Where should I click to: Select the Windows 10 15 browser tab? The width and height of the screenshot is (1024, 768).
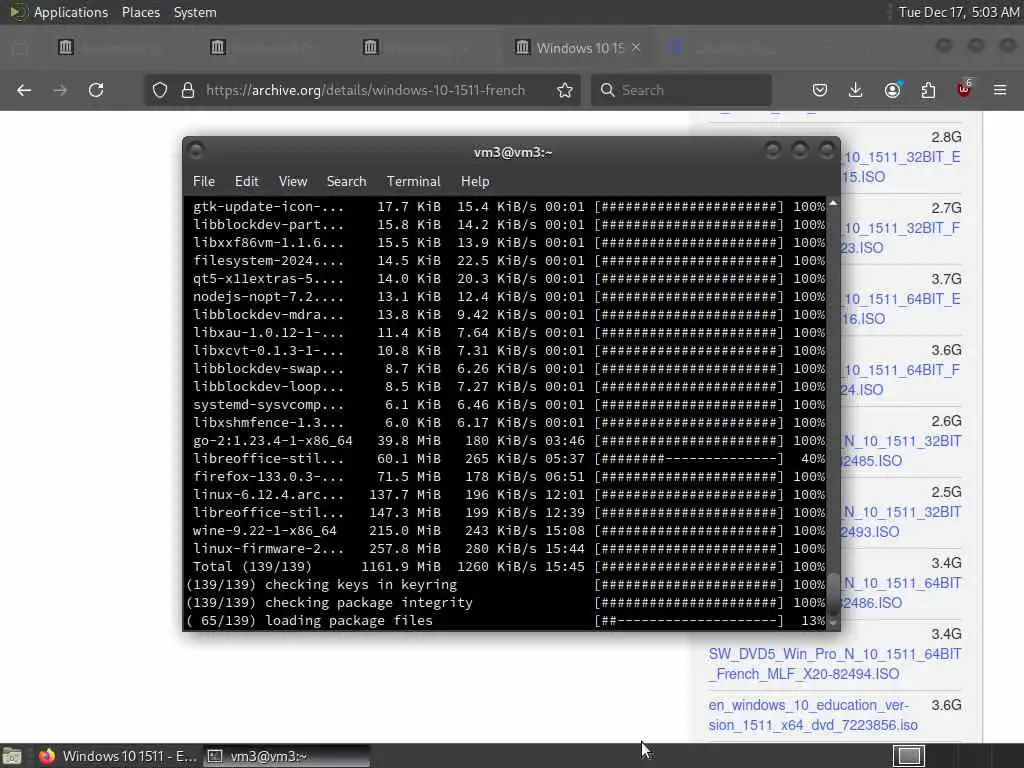point(578,48)
